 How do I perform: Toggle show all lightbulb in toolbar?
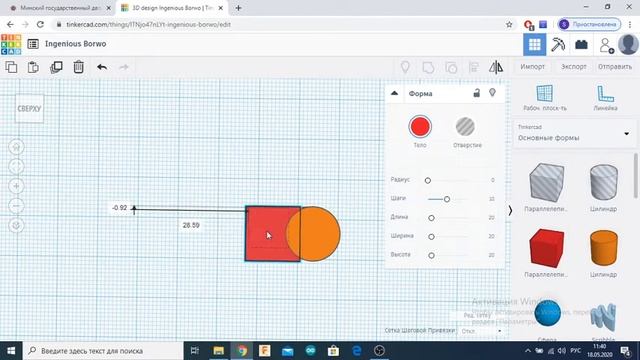click(x=405, y=67)
